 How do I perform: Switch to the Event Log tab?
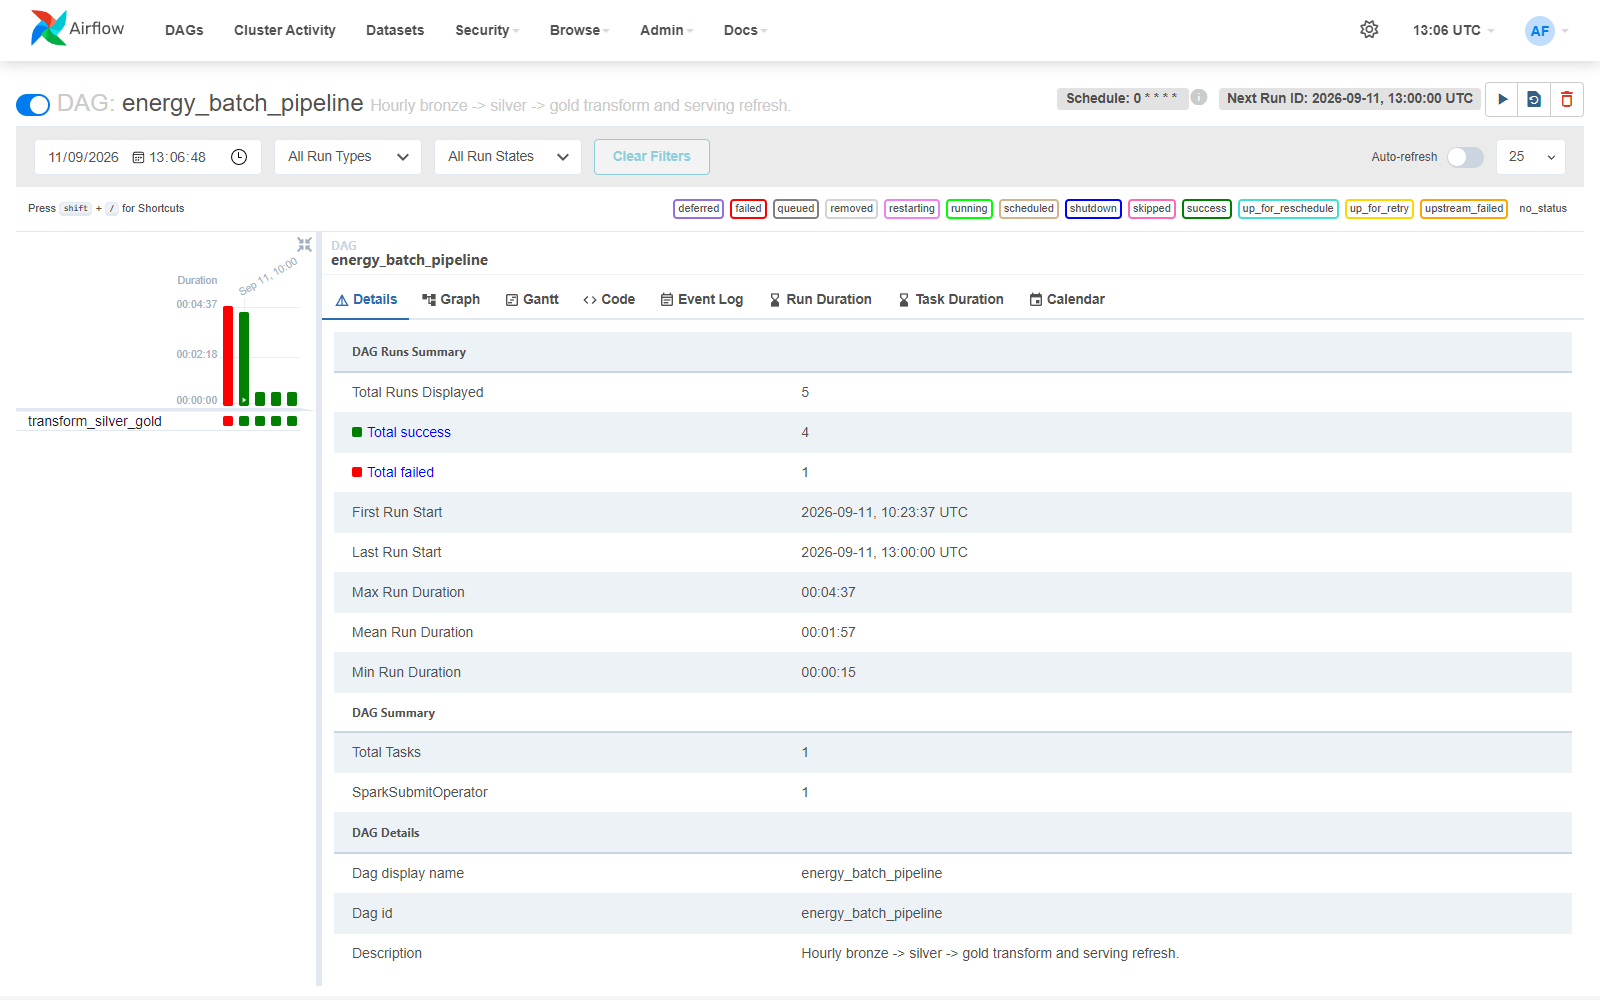pyautogui.click(x=702, y=299)
